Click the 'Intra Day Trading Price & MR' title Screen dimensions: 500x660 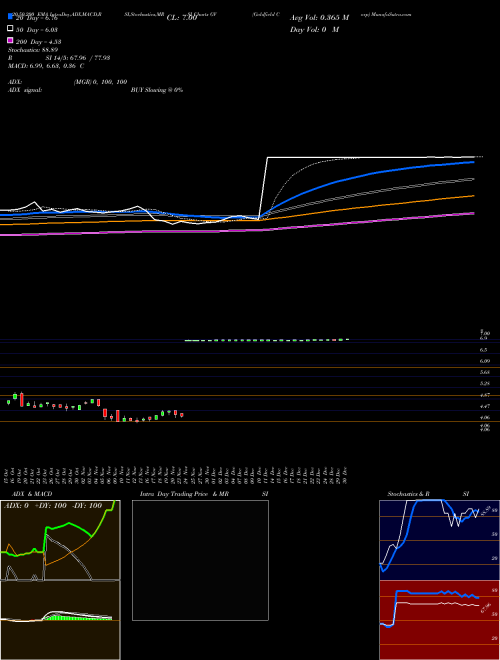(184, 494)
